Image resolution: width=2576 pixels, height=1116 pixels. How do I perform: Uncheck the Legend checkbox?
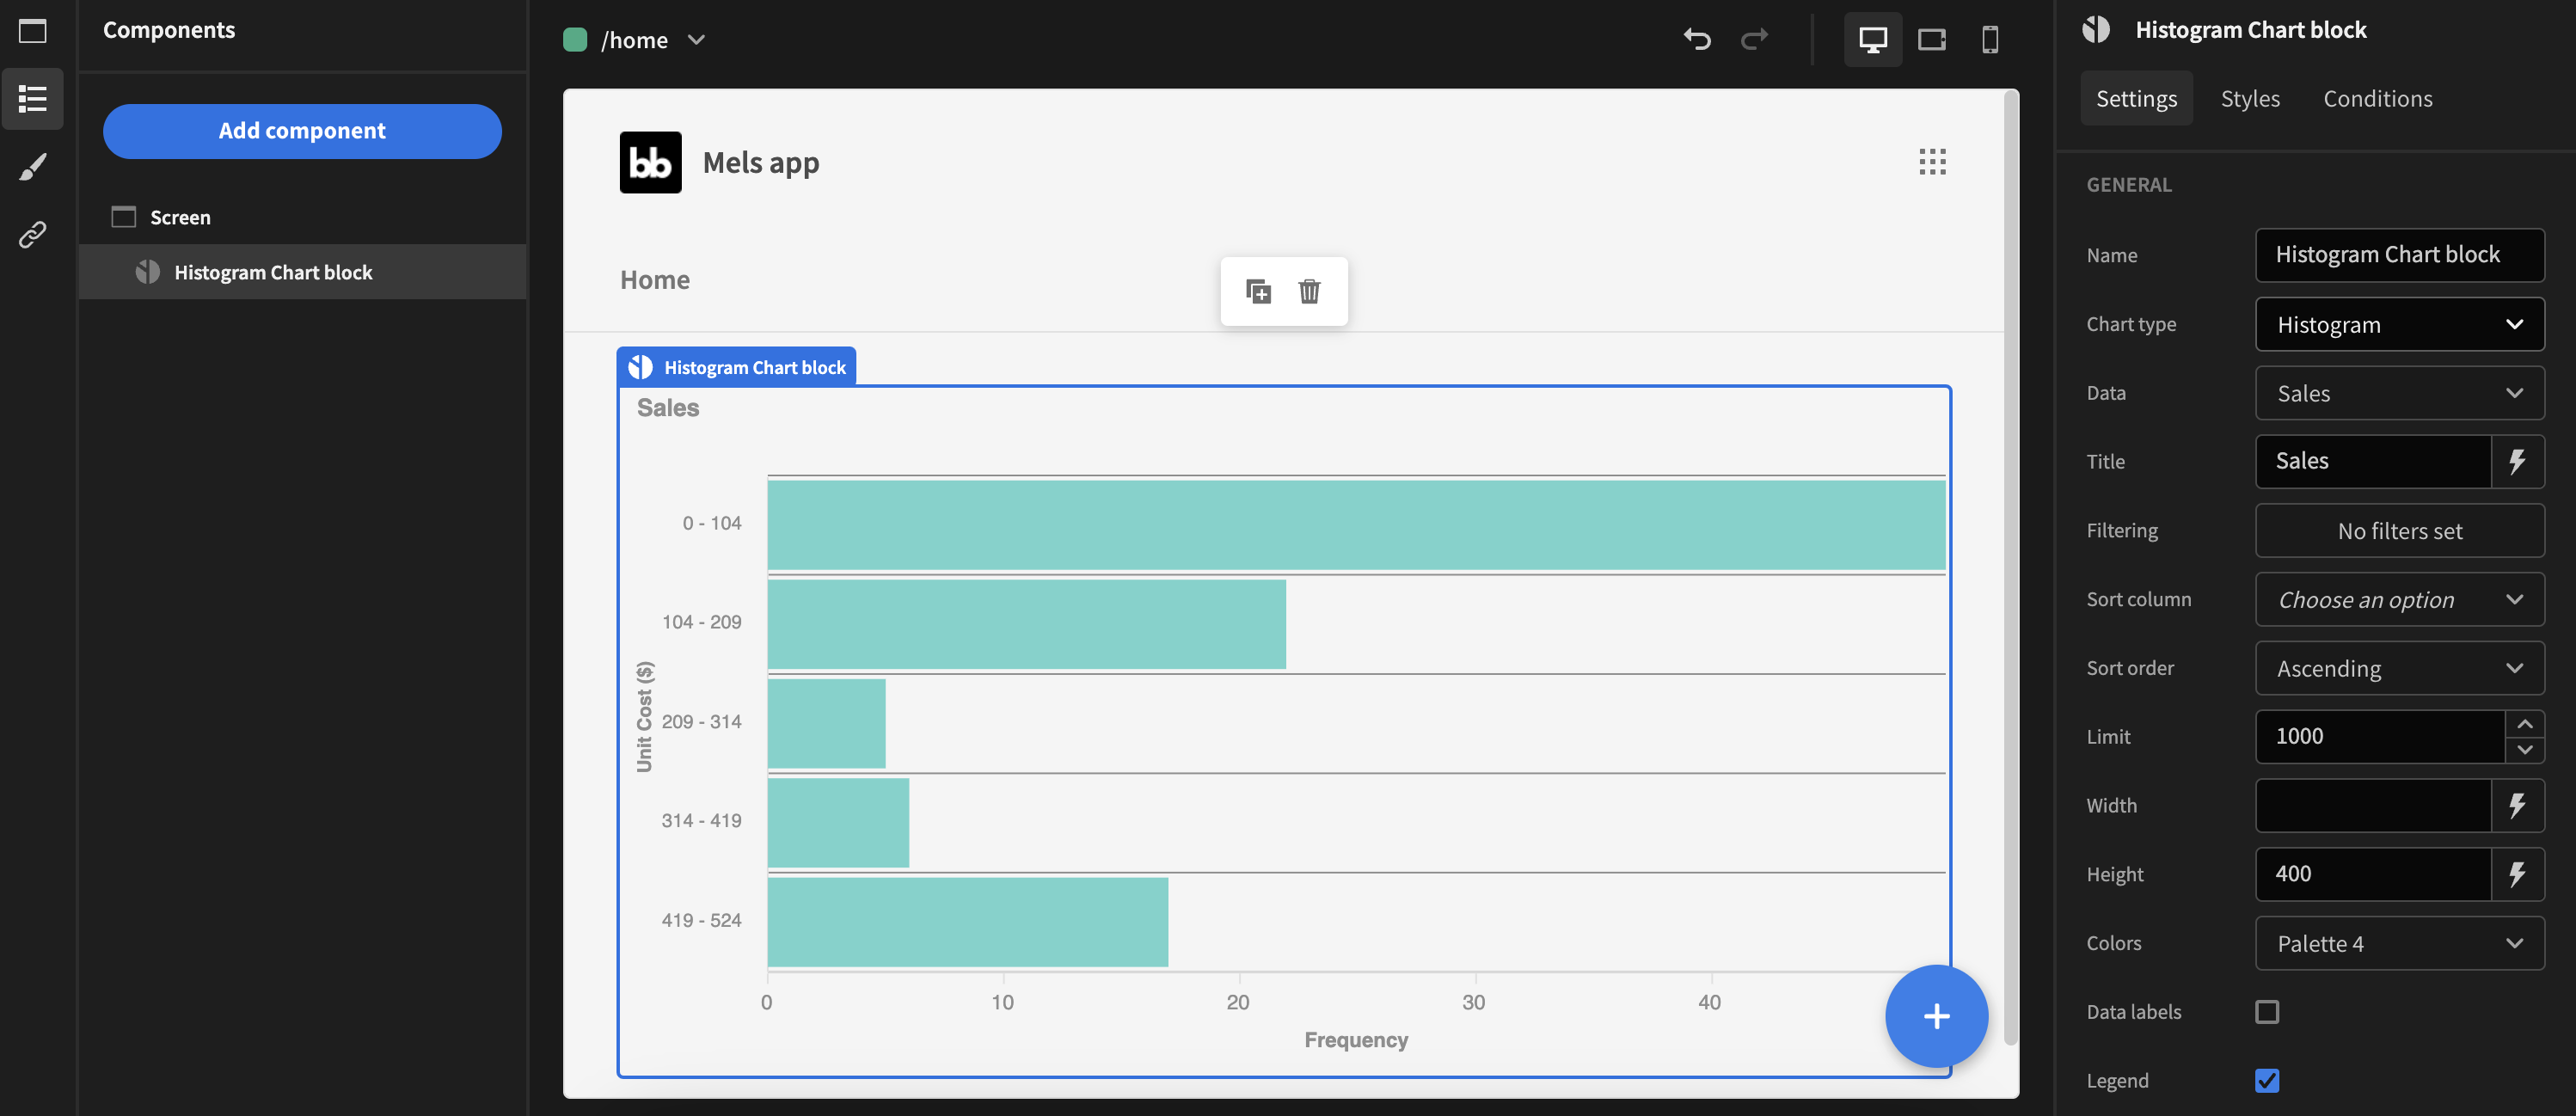pyautogui.click(x=2267, y=1080)
